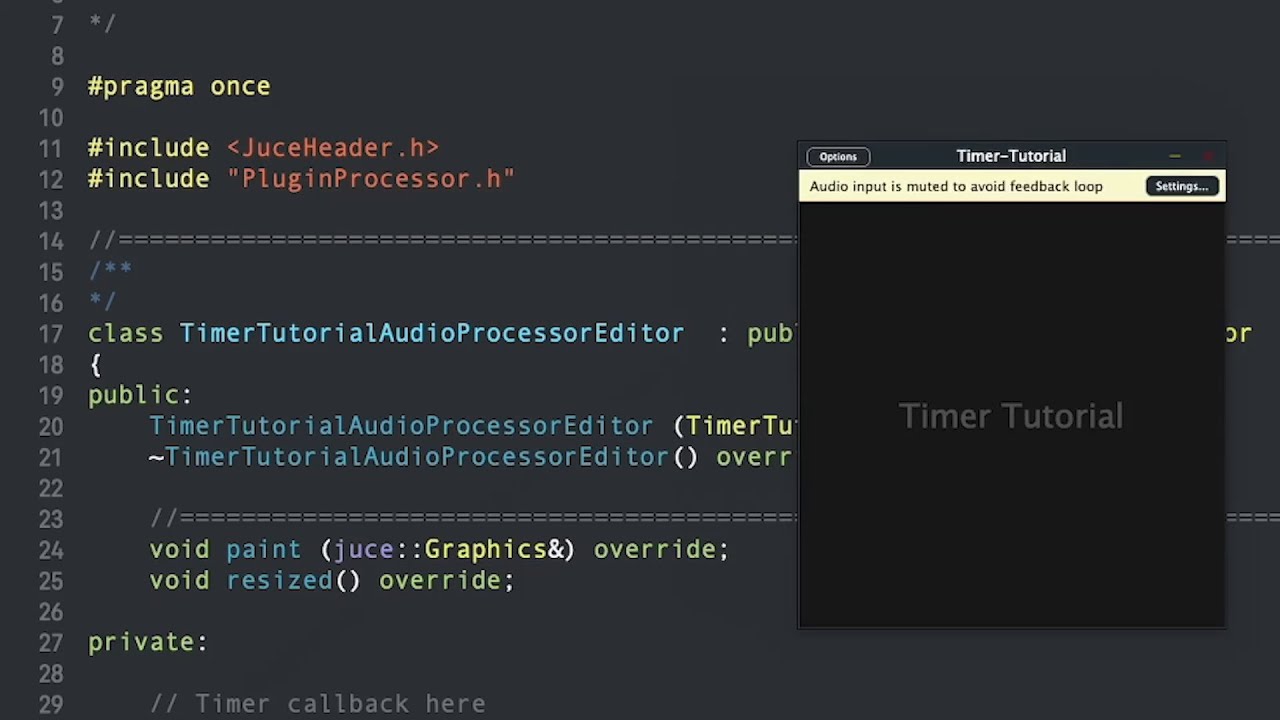
Task: Click the 'public:' access specifier
Action: click(140, 396)
